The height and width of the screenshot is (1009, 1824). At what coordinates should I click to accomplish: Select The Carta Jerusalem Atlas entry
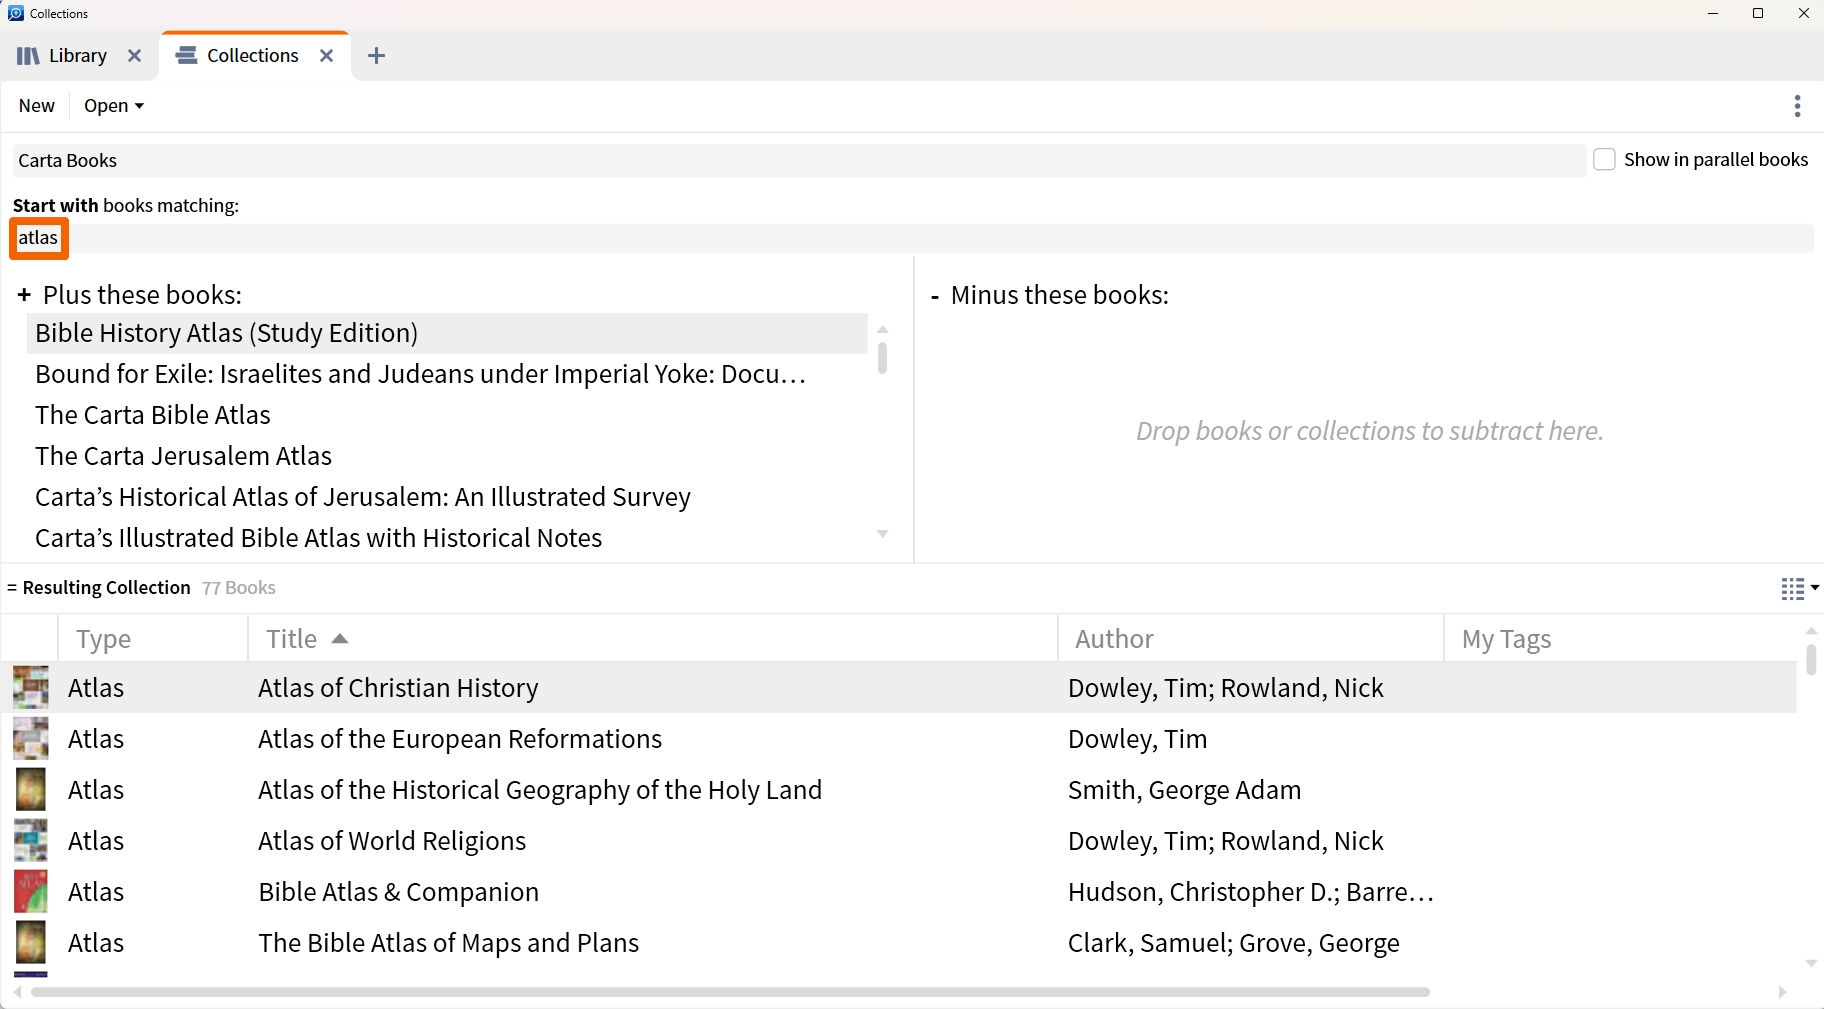point(447,456)
